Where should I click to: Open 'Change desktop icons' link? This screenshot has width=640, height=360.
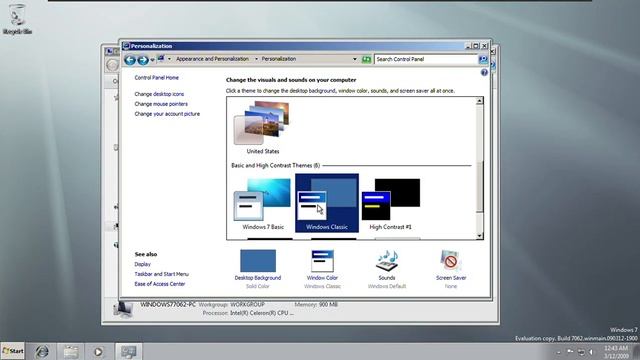(x=159, y=94)
